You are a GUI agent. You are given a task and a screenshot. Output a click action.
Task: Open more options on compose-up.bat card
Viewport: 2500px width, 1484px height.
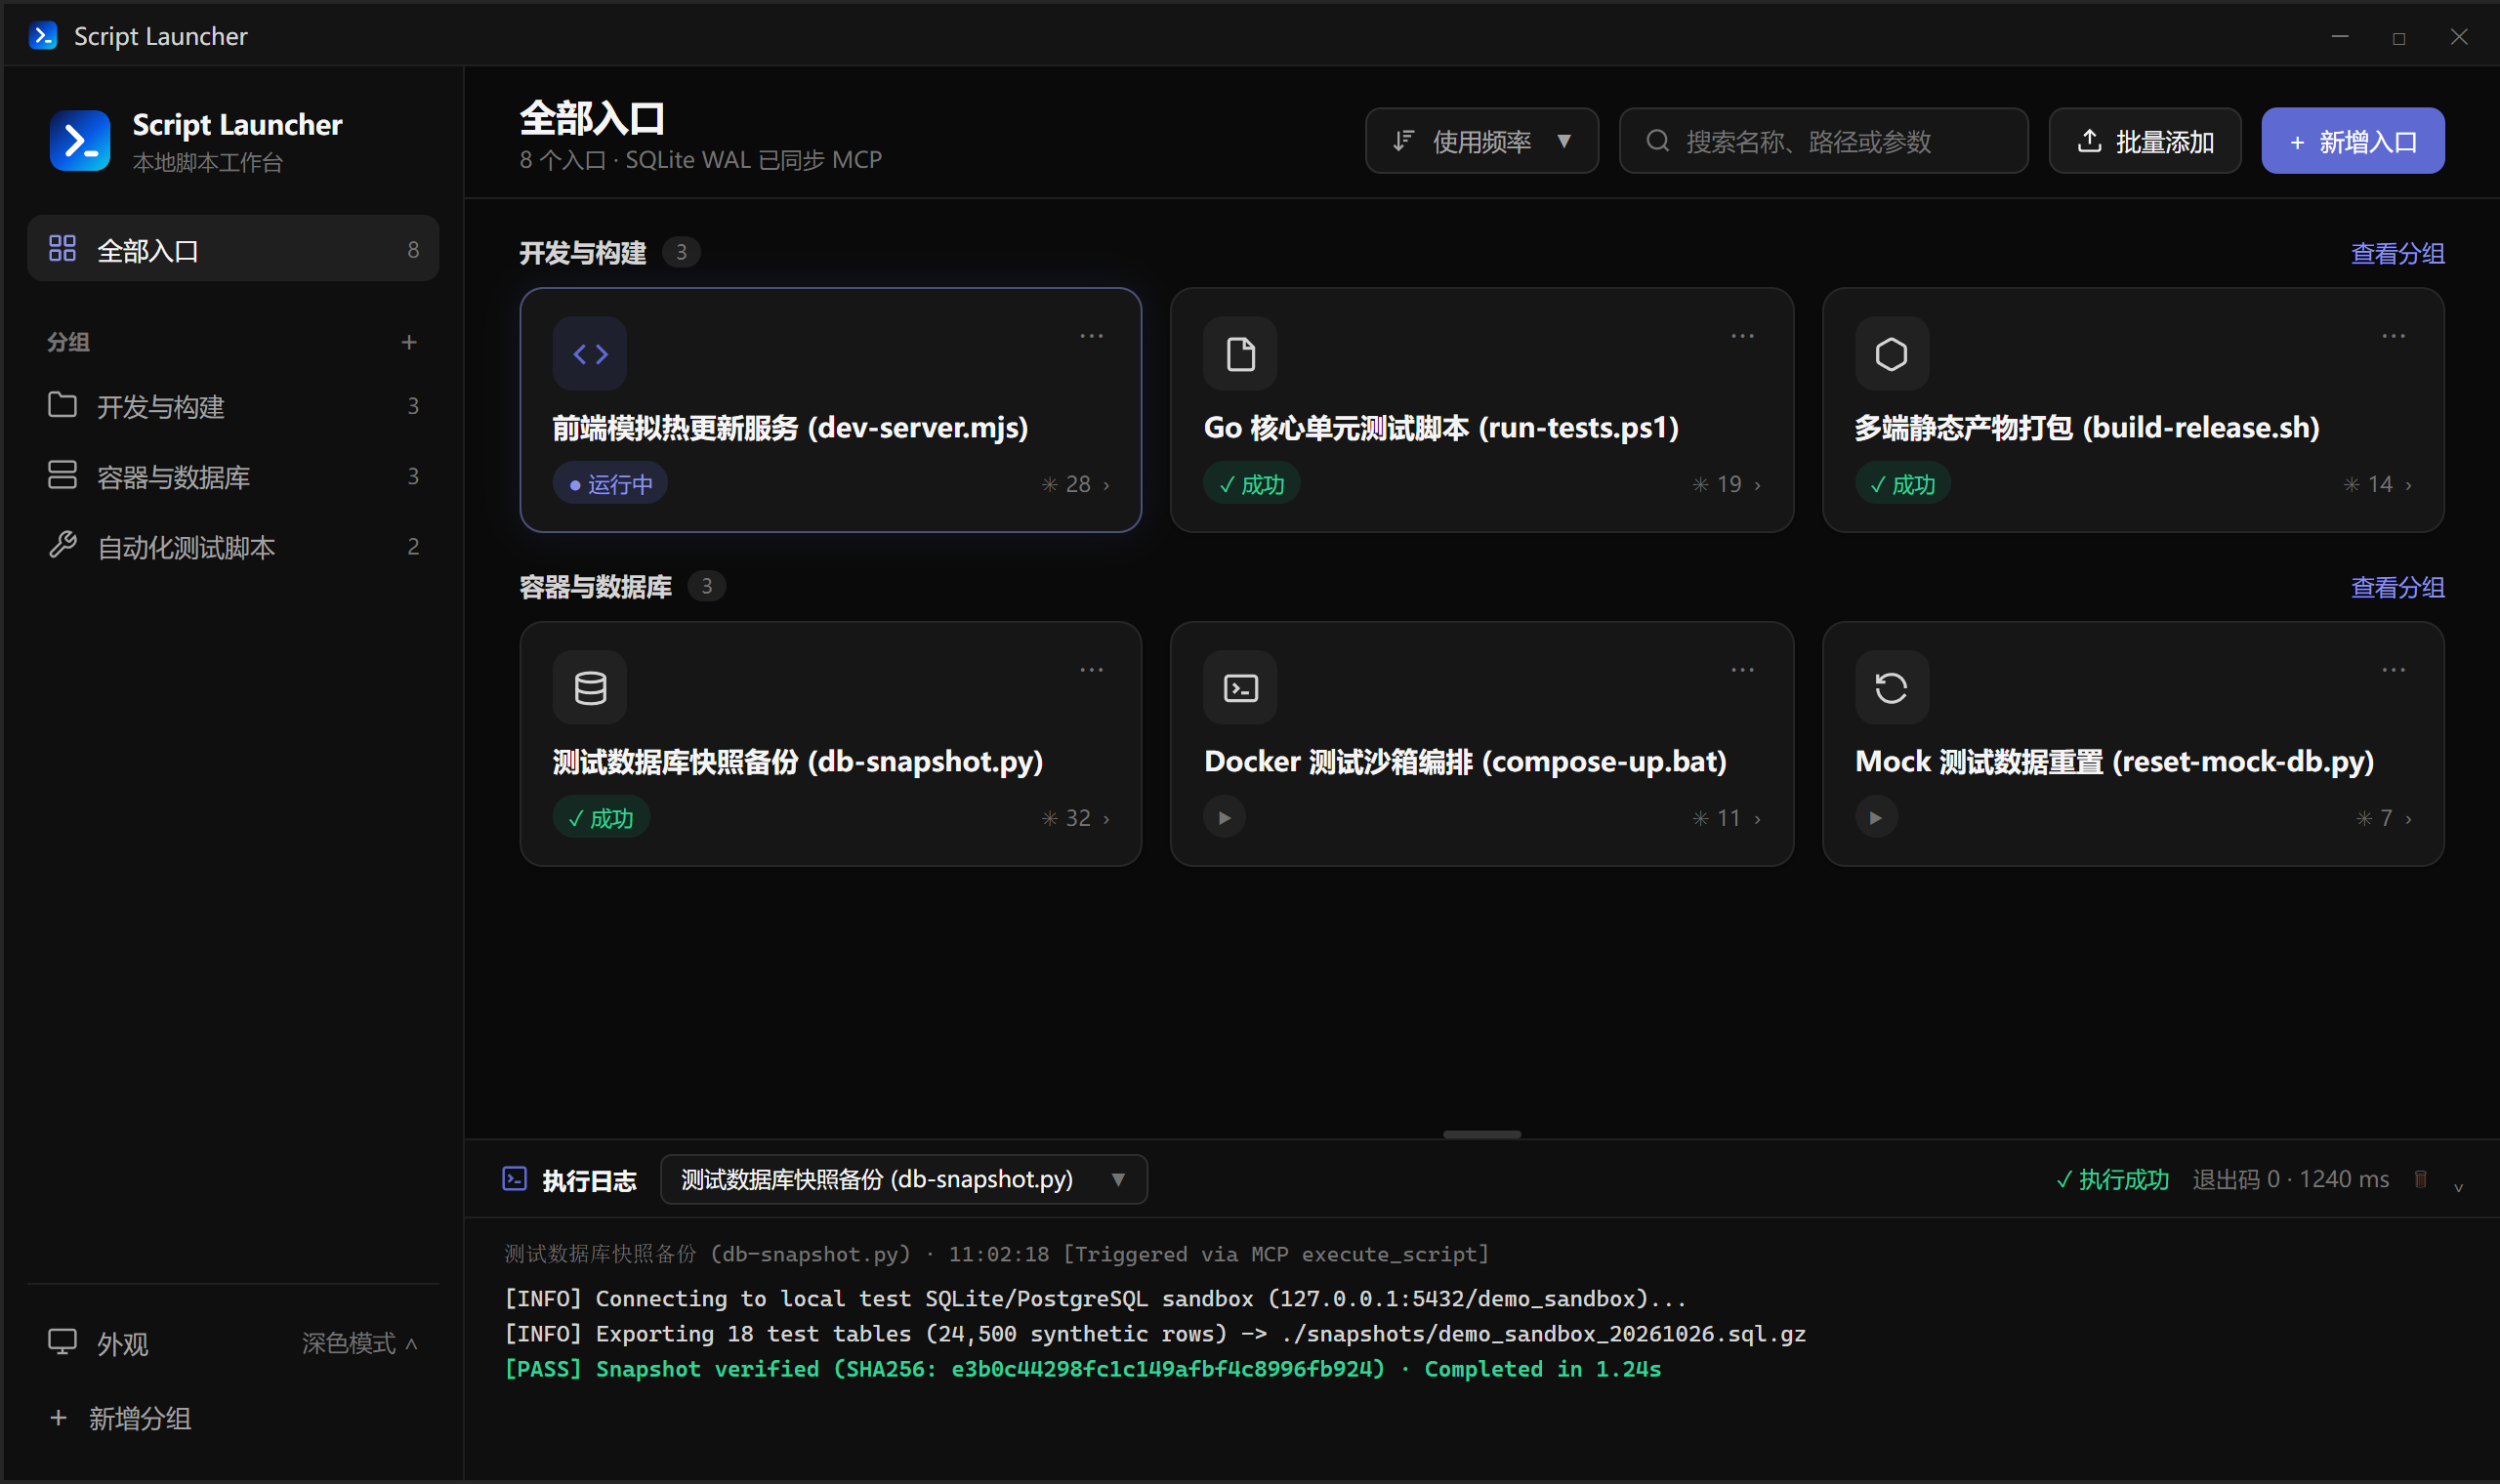pyautogui.click(x=1742, y=670)
